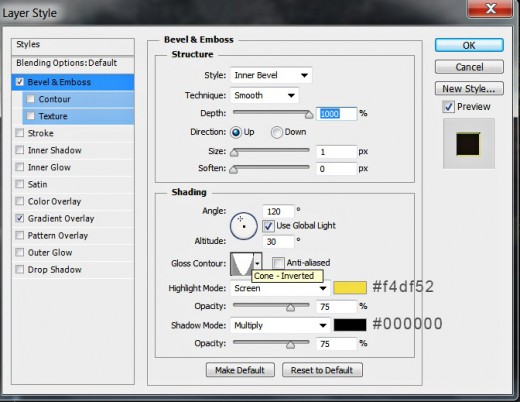This screenshot has width=520, height=402.
Task: Select the Down direction radio button
Action: pyautogui.click(x=277, y=132)
